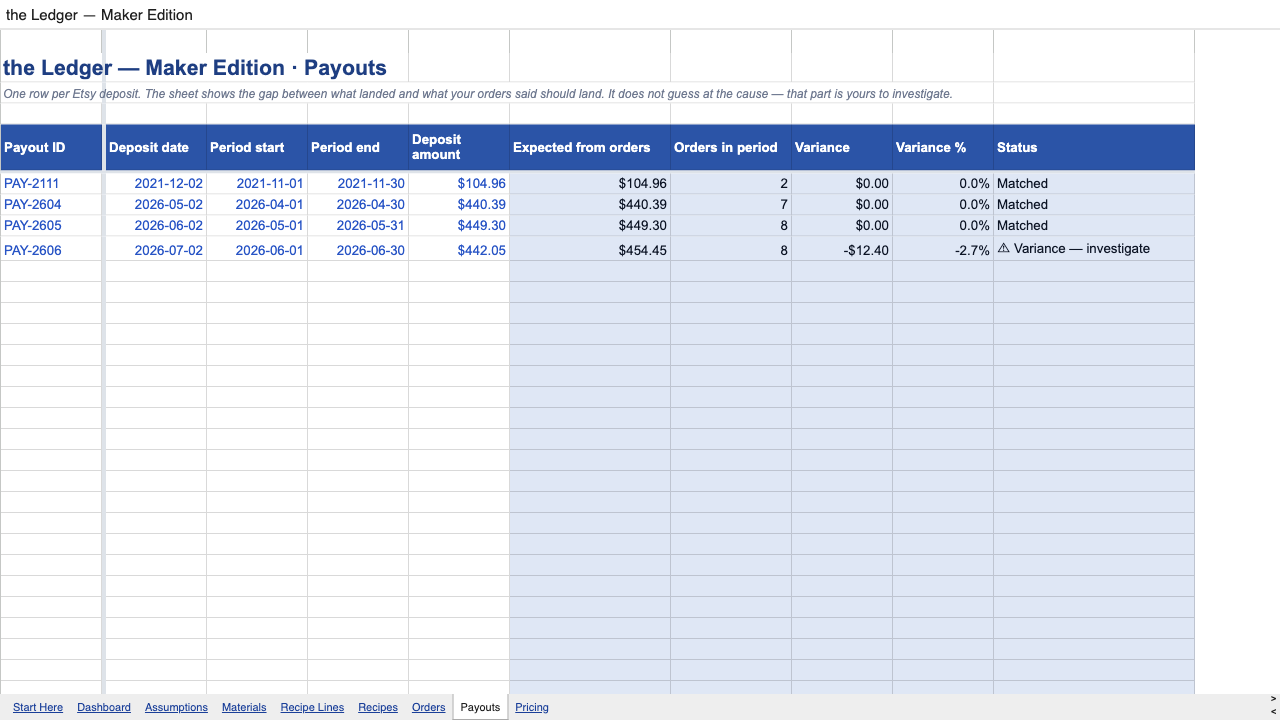Select the Expected from orders header

[590, 147]
